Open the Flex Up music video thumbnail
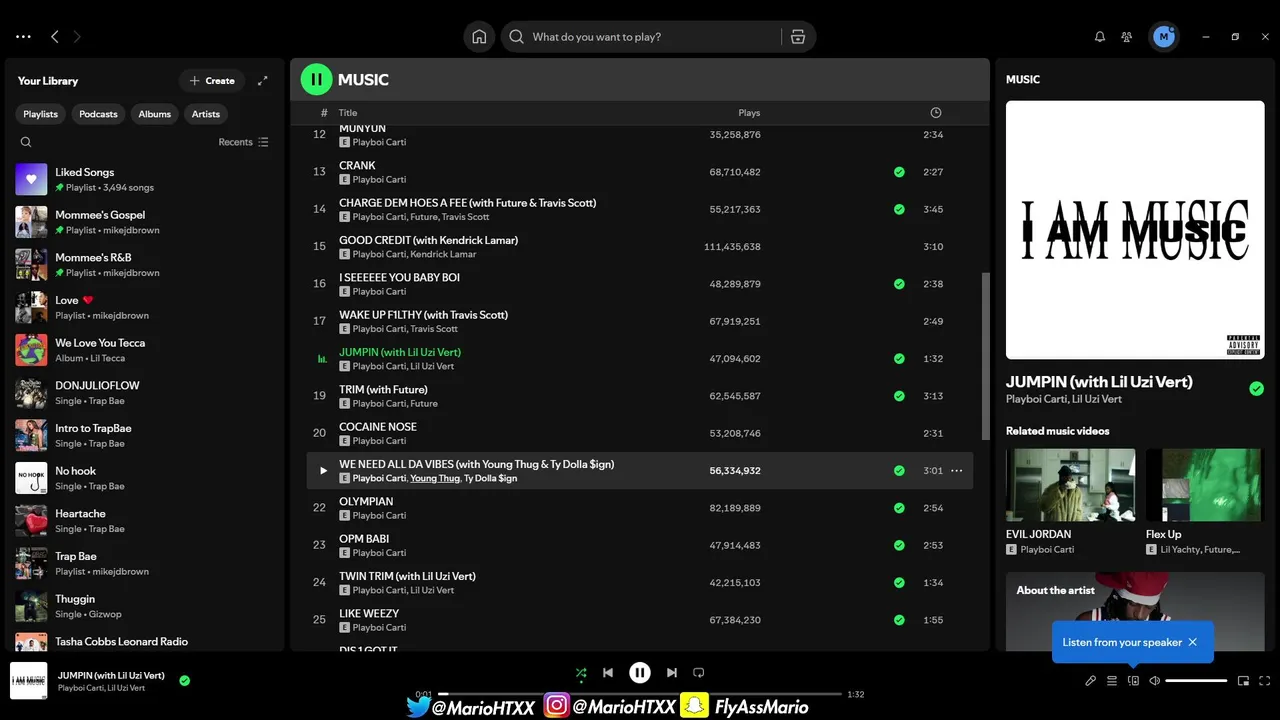1280x720 pixels. point(1205,485)
